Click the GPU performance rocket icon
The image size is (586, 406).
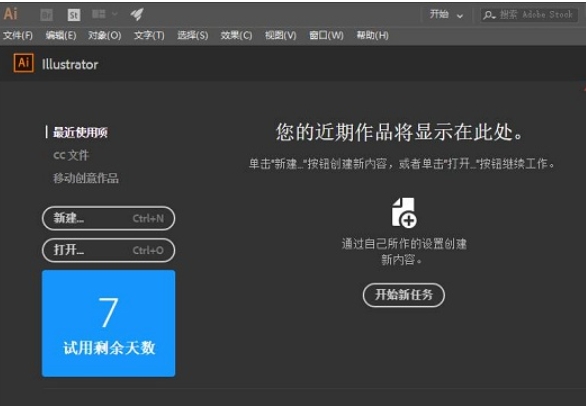[137, 14]
